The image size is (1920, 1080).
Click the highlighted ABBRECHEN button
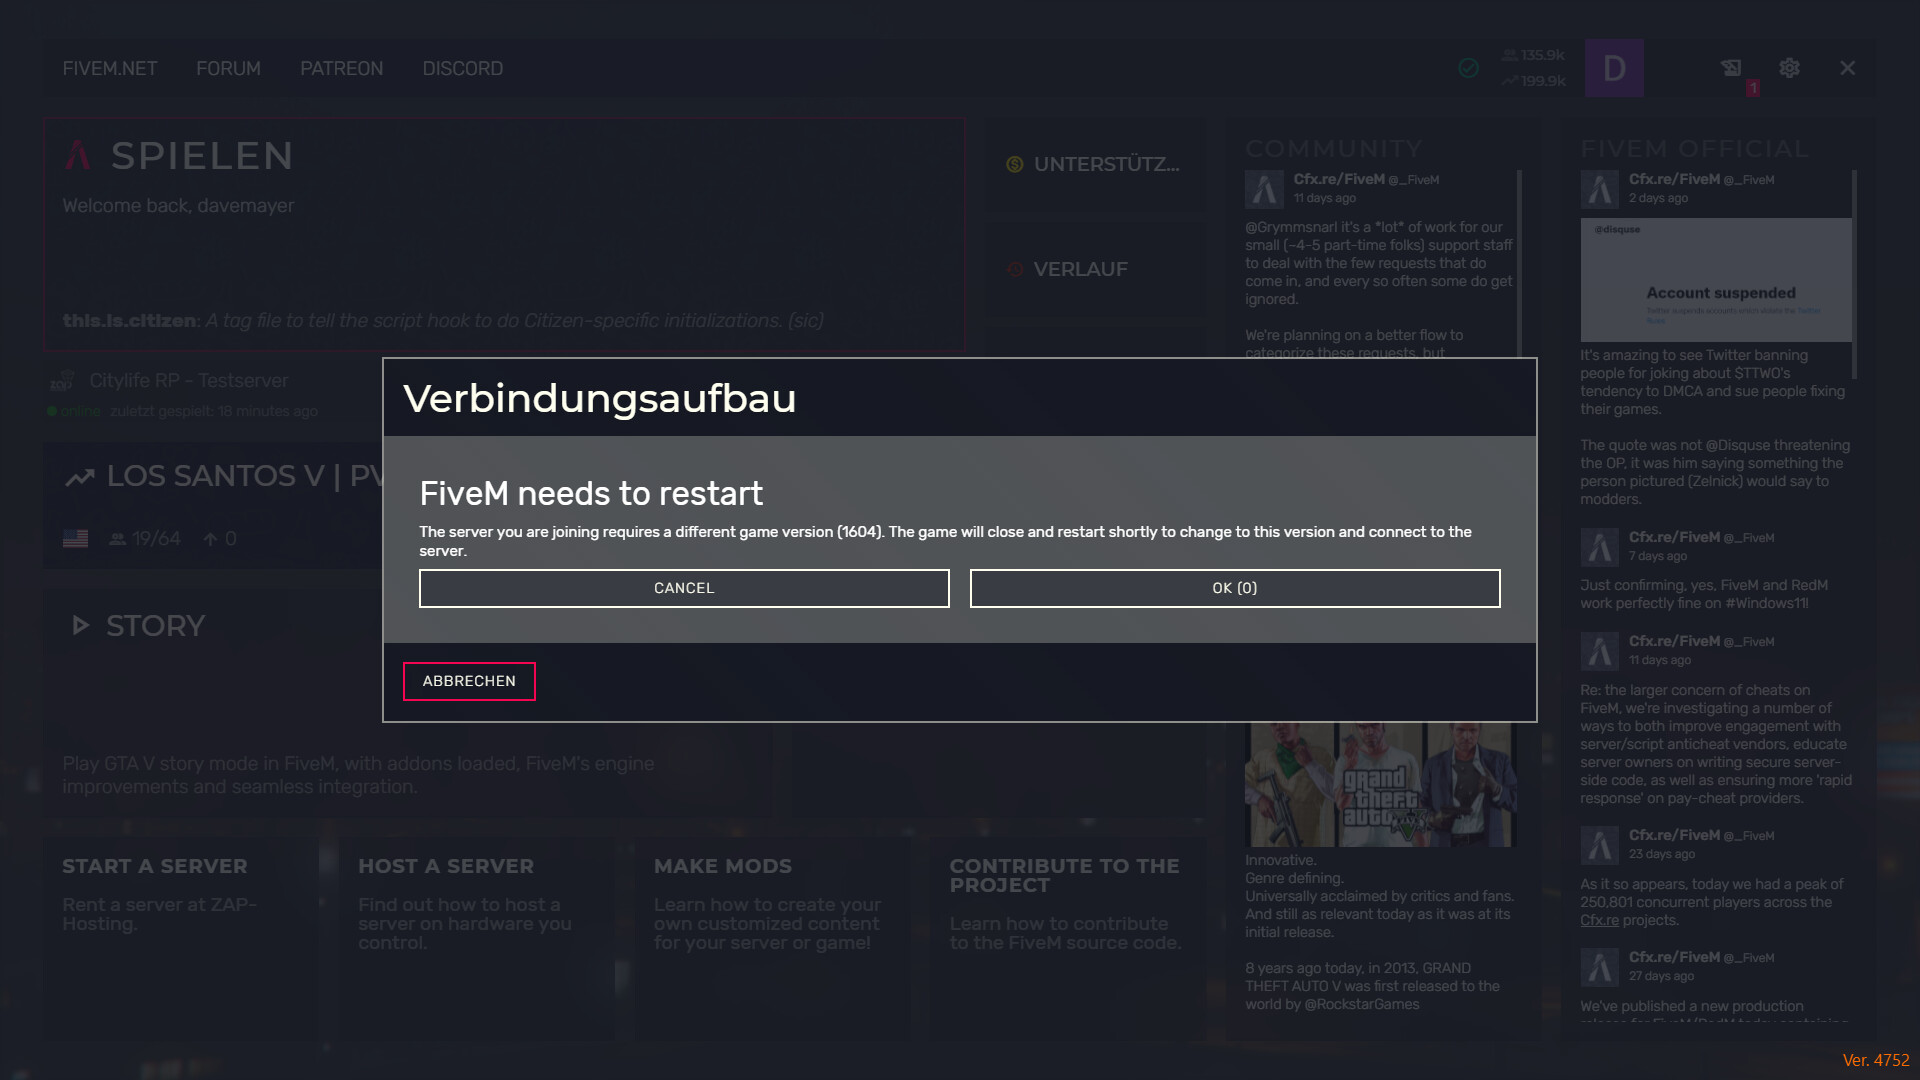(469, 681)
